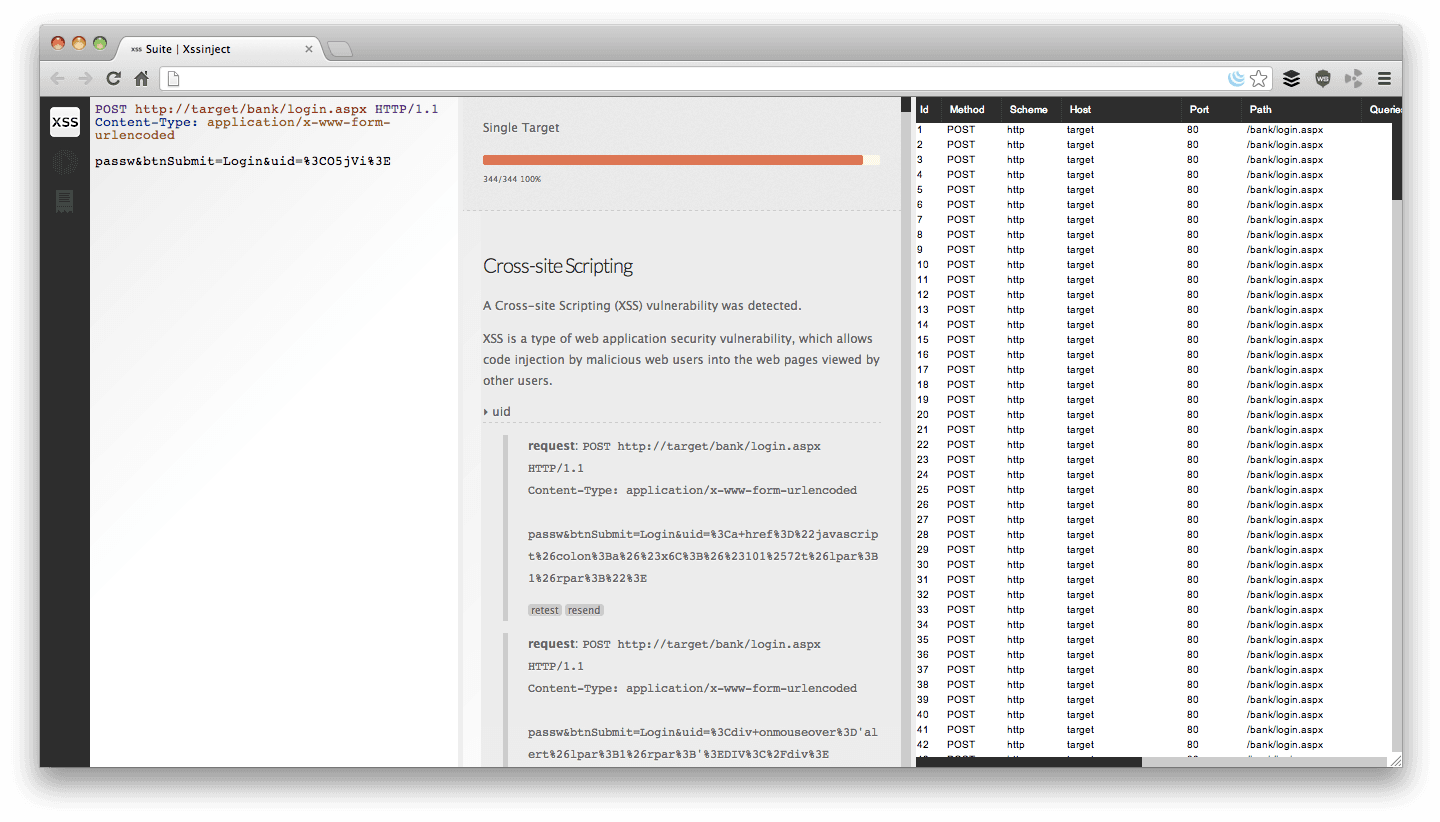Bookmark this page with the star
The height and width of the screenshot is (822, 1440).
[x=1259, y=78]
